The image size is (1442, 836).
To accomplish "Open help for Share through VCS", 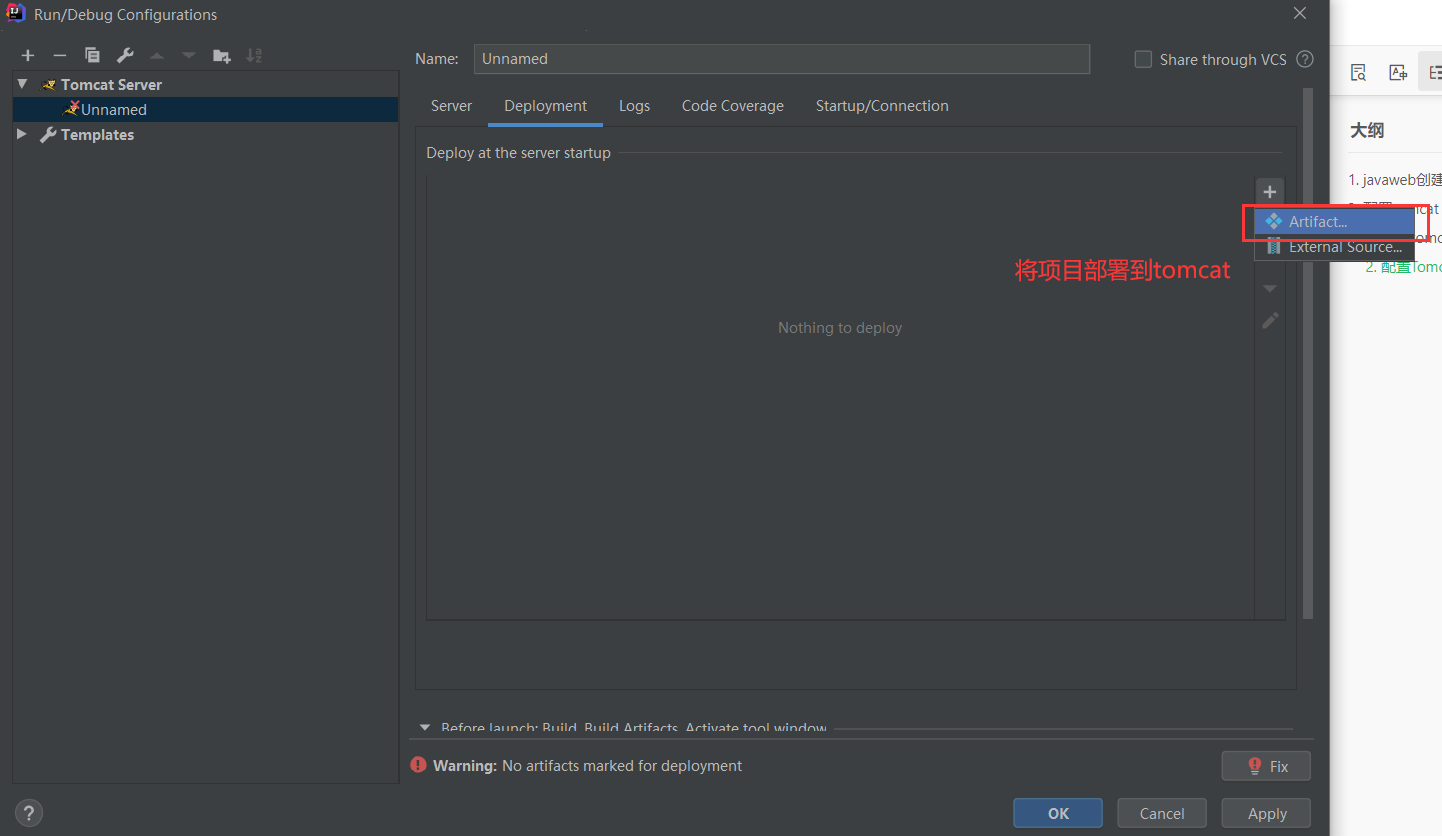I will point(1305,59).
